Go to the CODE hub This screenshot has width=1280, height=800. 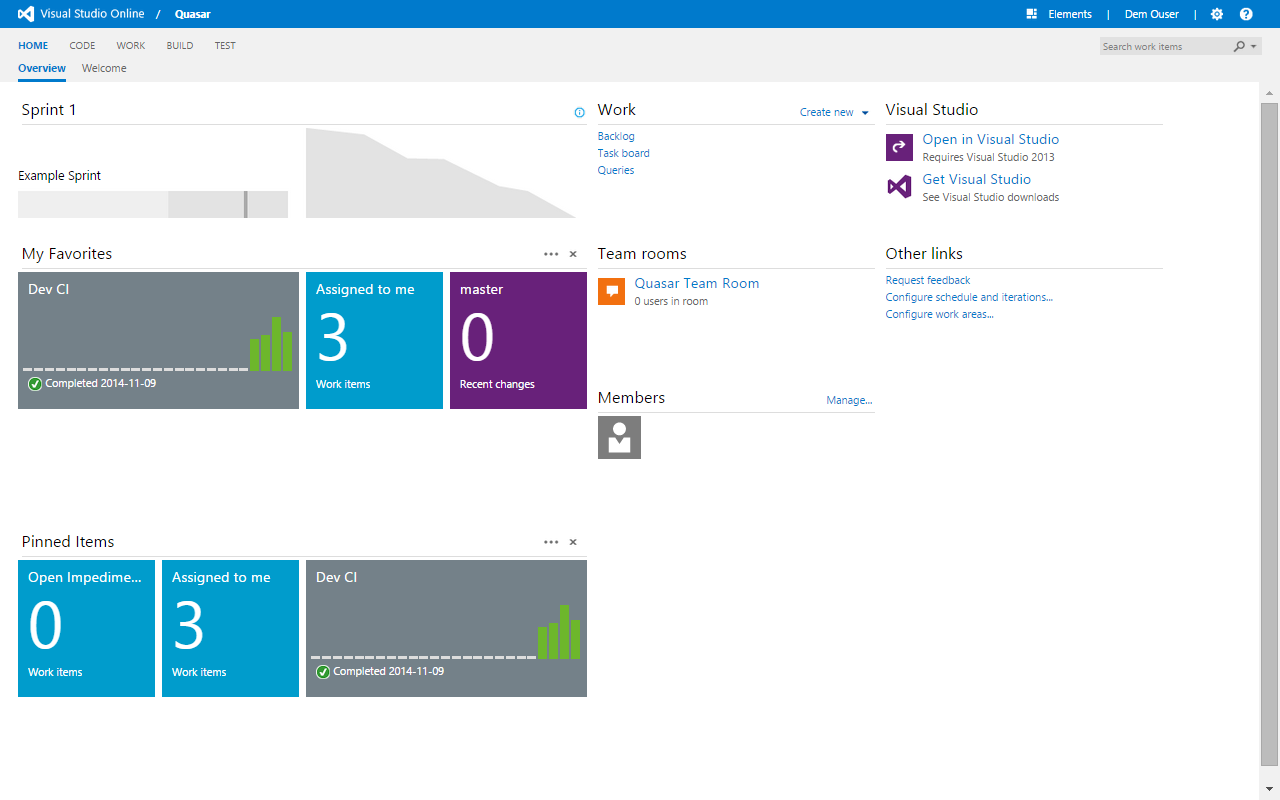(x=82, y=46)
